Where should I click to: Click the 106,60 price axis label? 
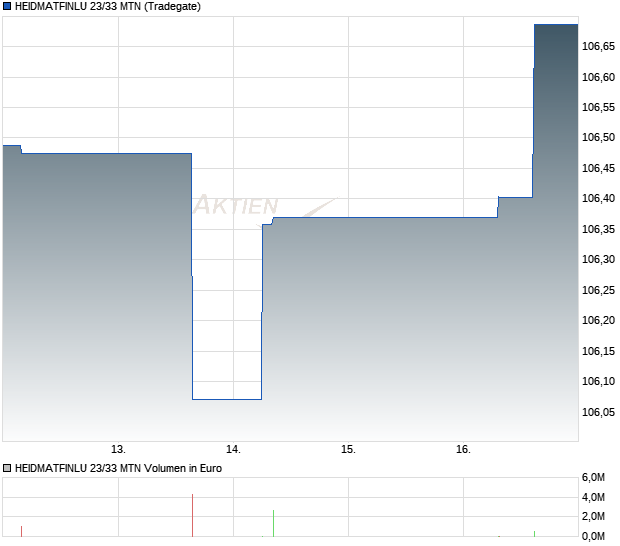(598, 77)
